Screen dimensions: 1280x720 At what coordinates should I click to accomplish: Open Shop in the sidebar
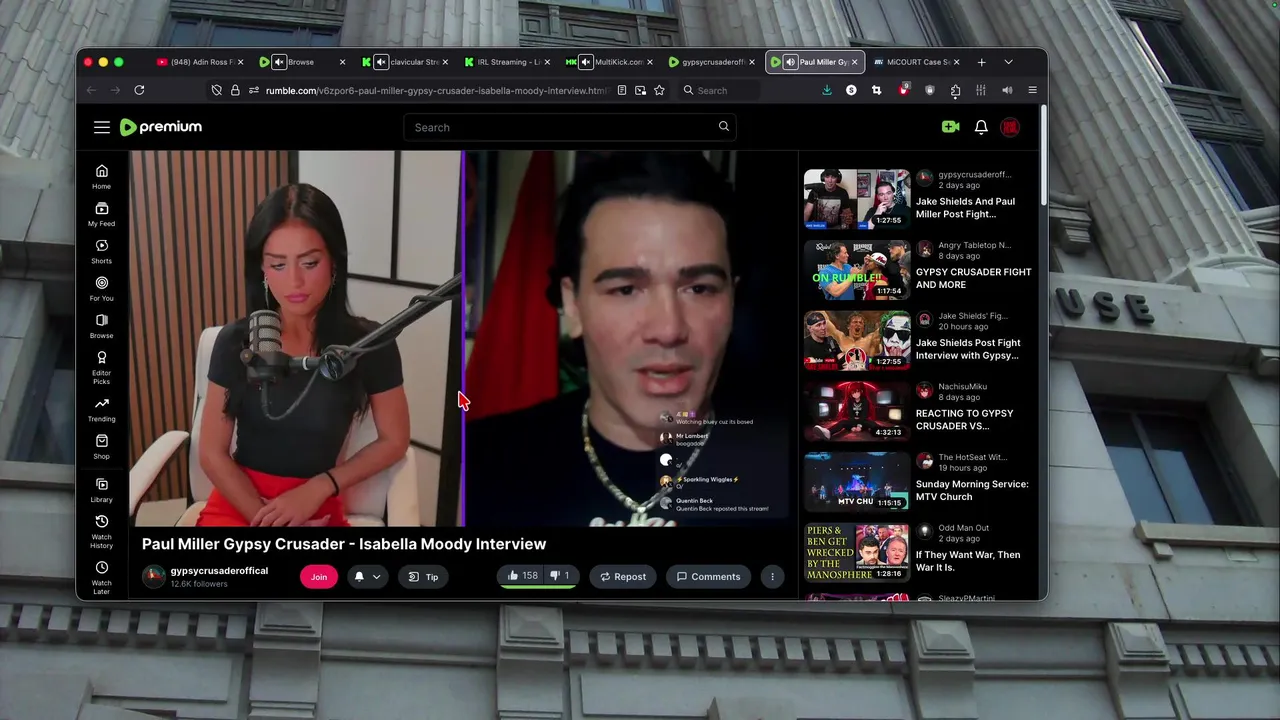[x=102, y=447]
